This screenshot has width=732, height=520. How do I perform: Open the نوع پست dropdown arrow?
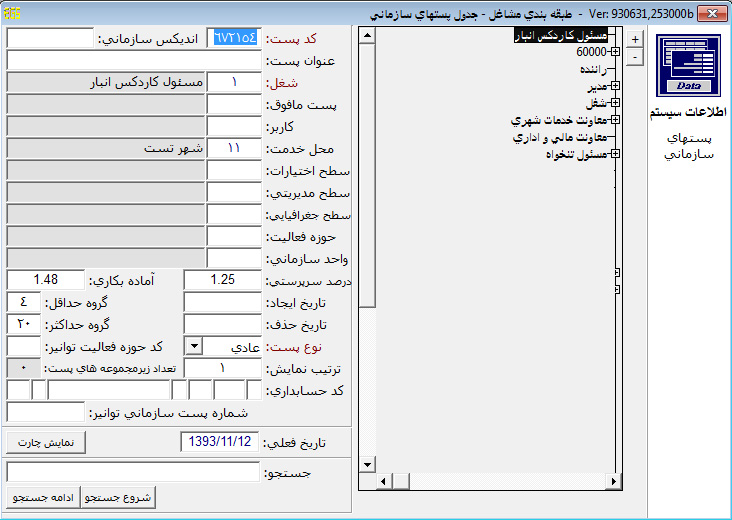(x=194, y=346)
